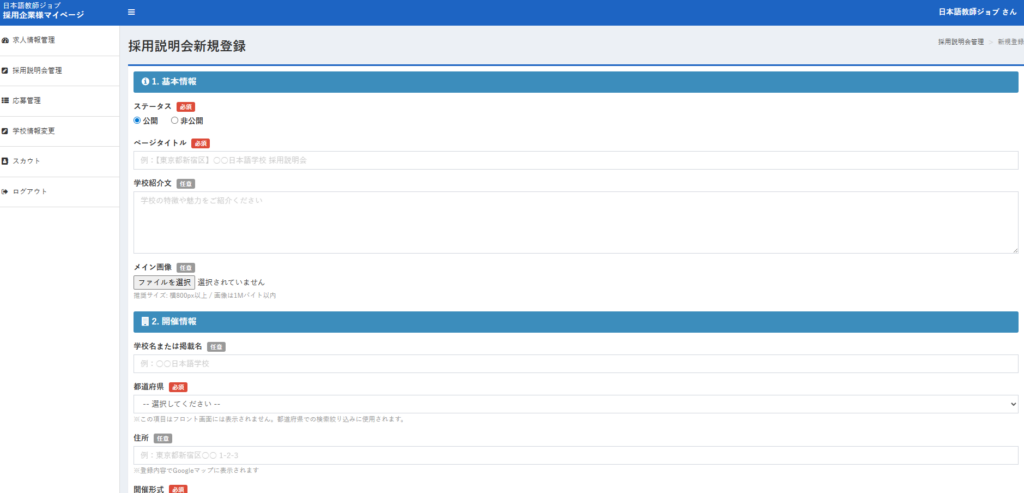The height and width of the screenshot is (493, 1024).
Task: Select the 公開 radio button
Action: 138,120
